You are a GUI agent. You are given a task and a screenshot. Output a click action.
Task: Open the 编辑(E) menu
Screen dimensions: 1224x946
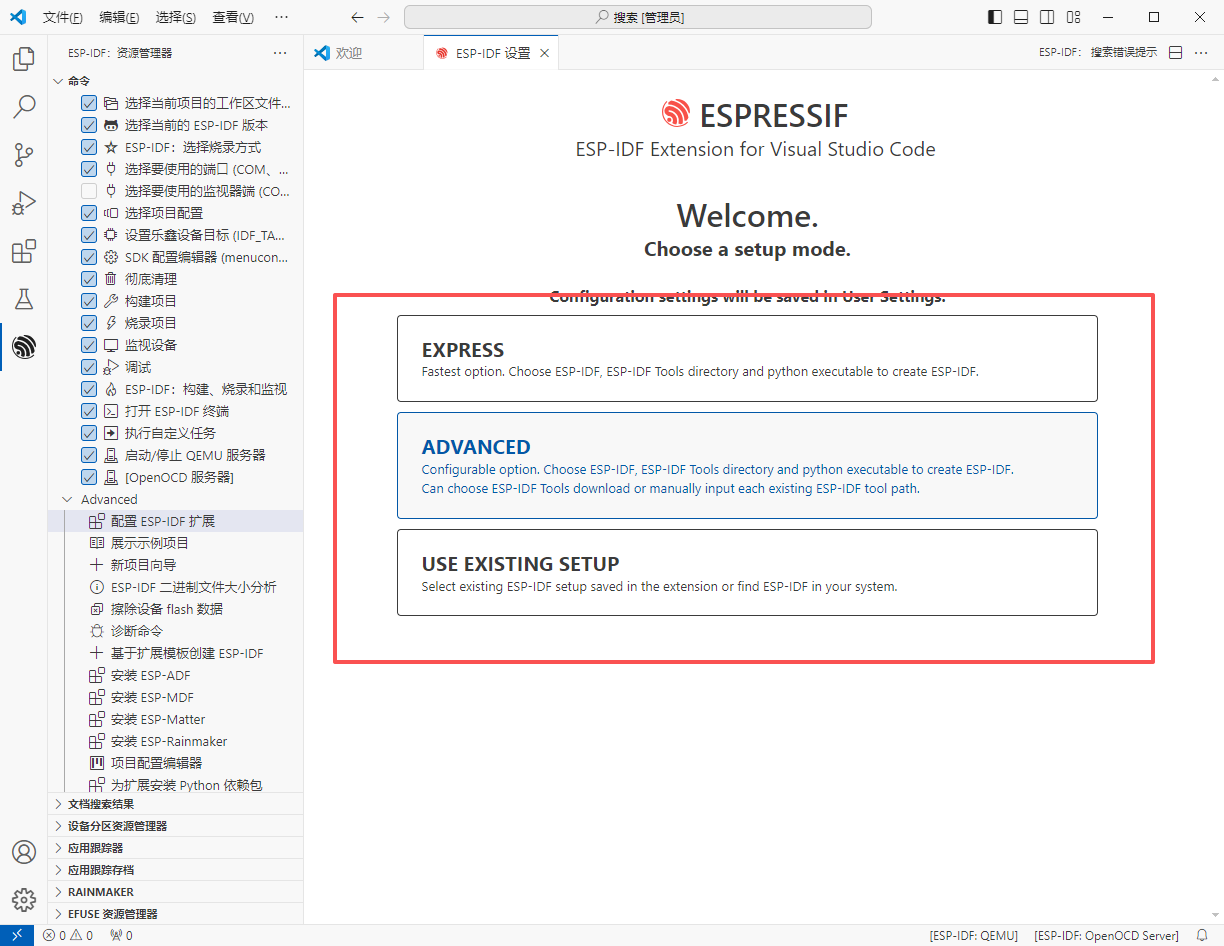(119, 17)
